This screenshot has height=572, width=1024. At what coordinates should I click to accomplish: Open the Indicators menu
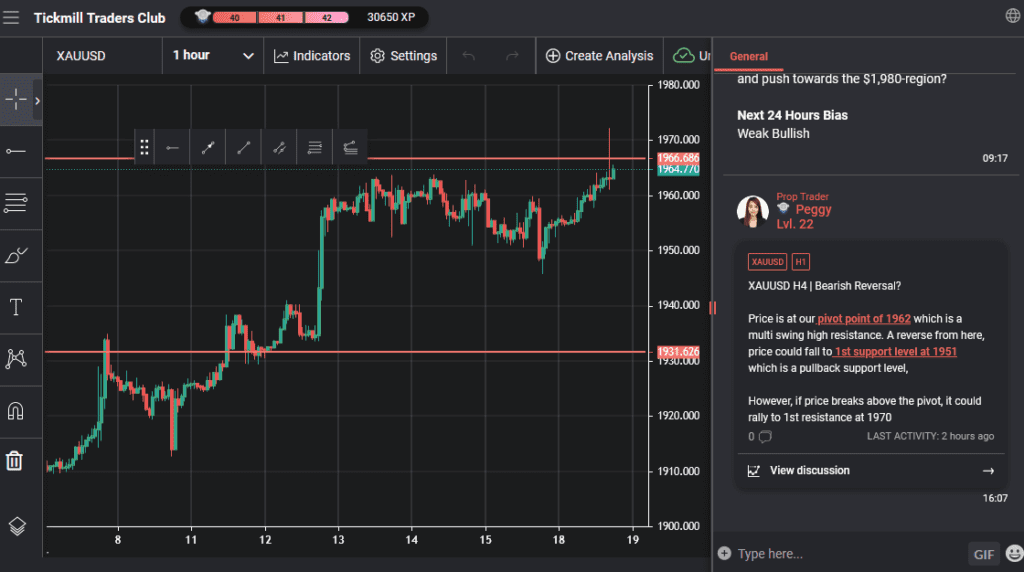[x=312, y=56]
